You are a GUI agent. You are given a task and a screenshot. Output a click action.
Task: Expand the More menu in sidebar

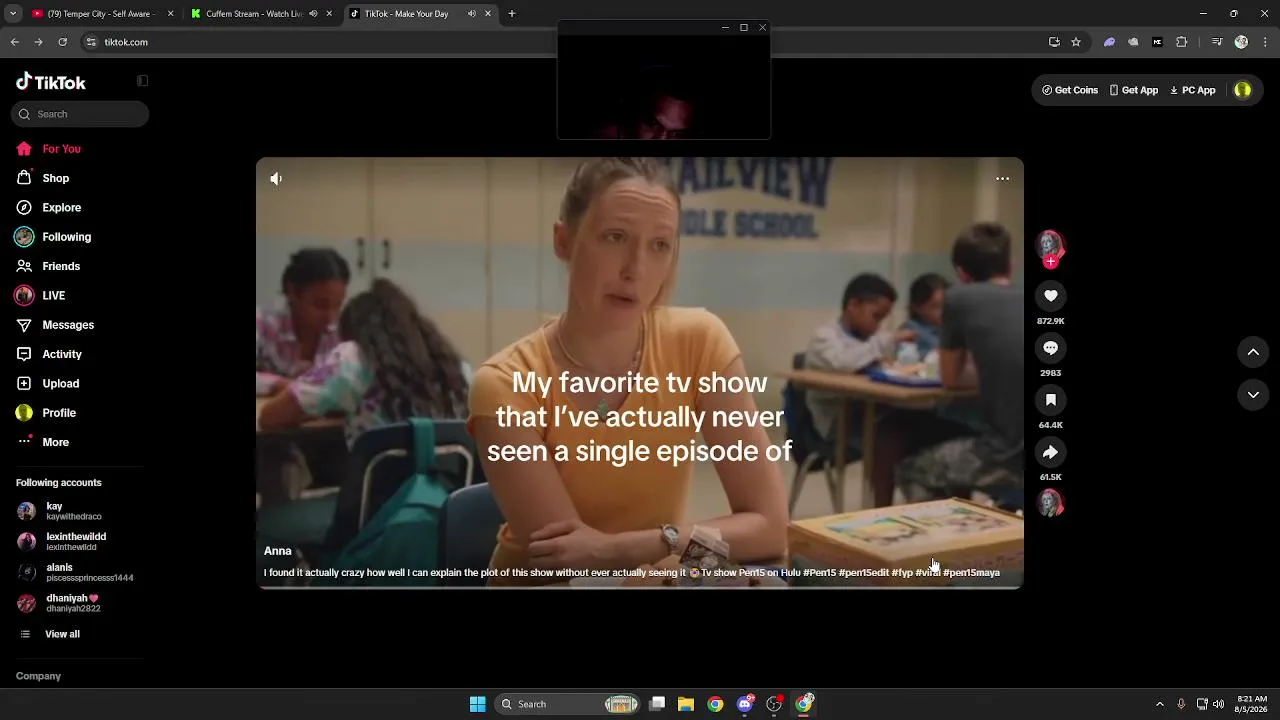(x=42, y=442)
